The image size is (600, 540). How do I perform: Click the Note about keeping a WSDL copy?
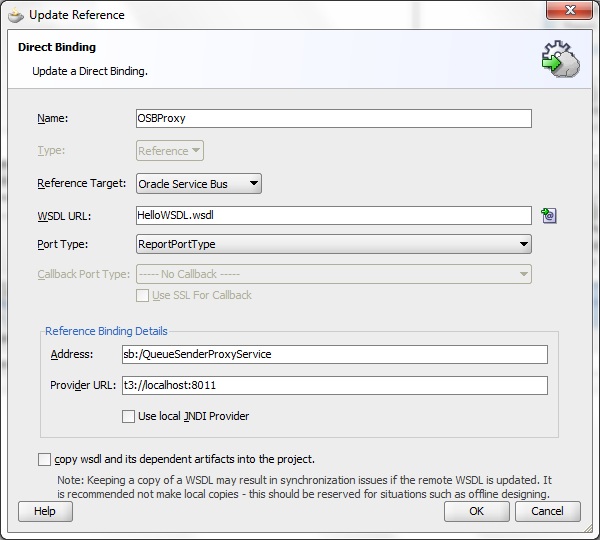pyautogui.click(x=304, y=487)
